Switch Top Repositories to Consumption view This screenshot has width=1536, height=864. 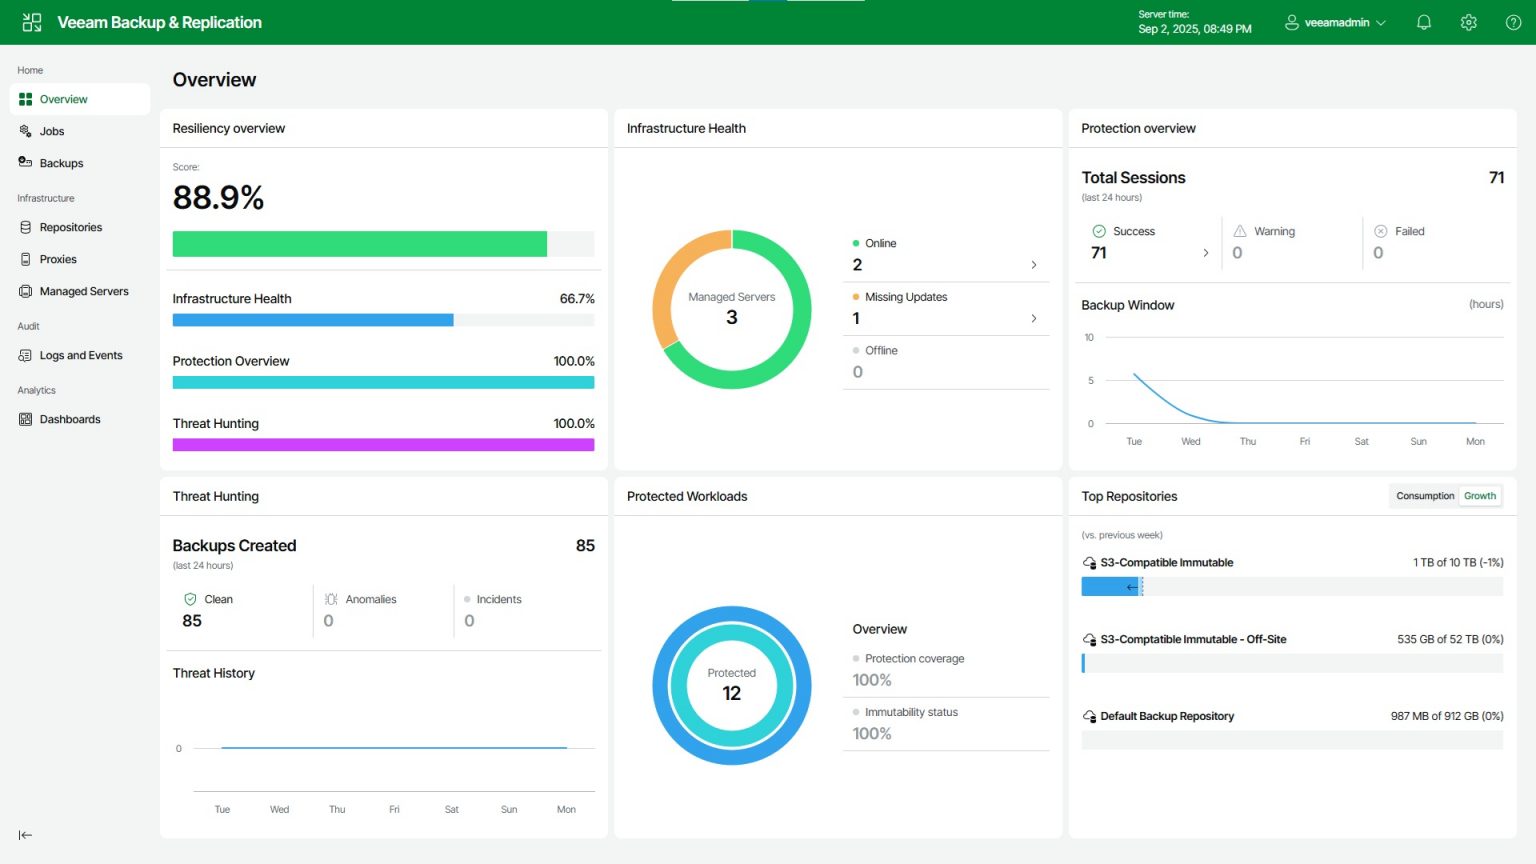coord(1424,495)
